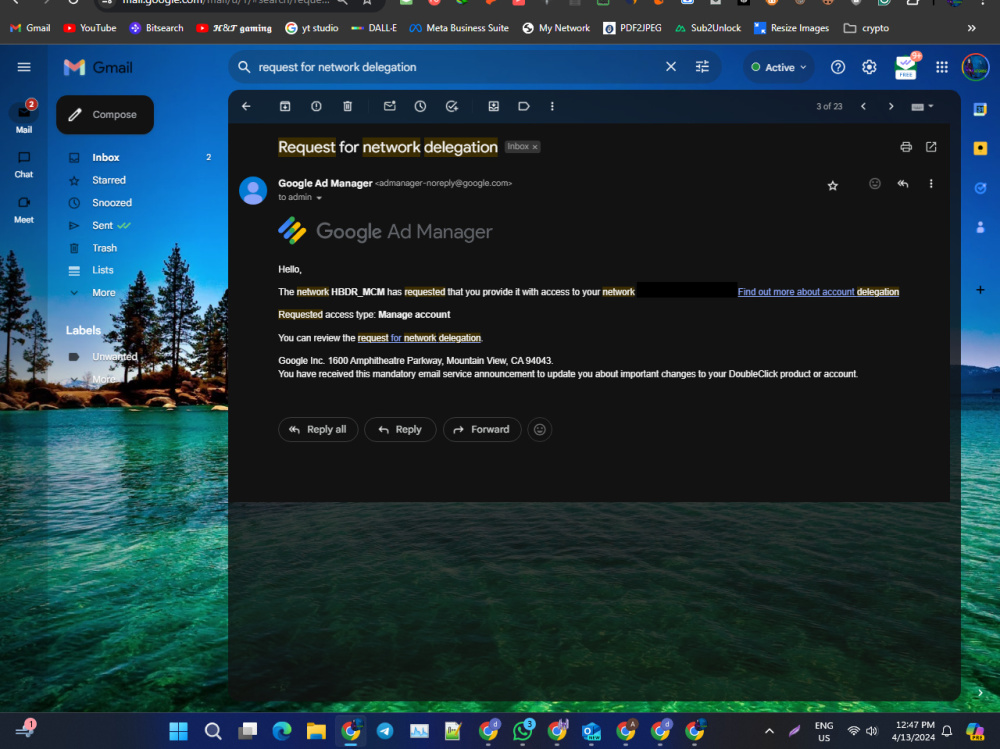Add an emoji reaction to message

(x=875, y=184)
